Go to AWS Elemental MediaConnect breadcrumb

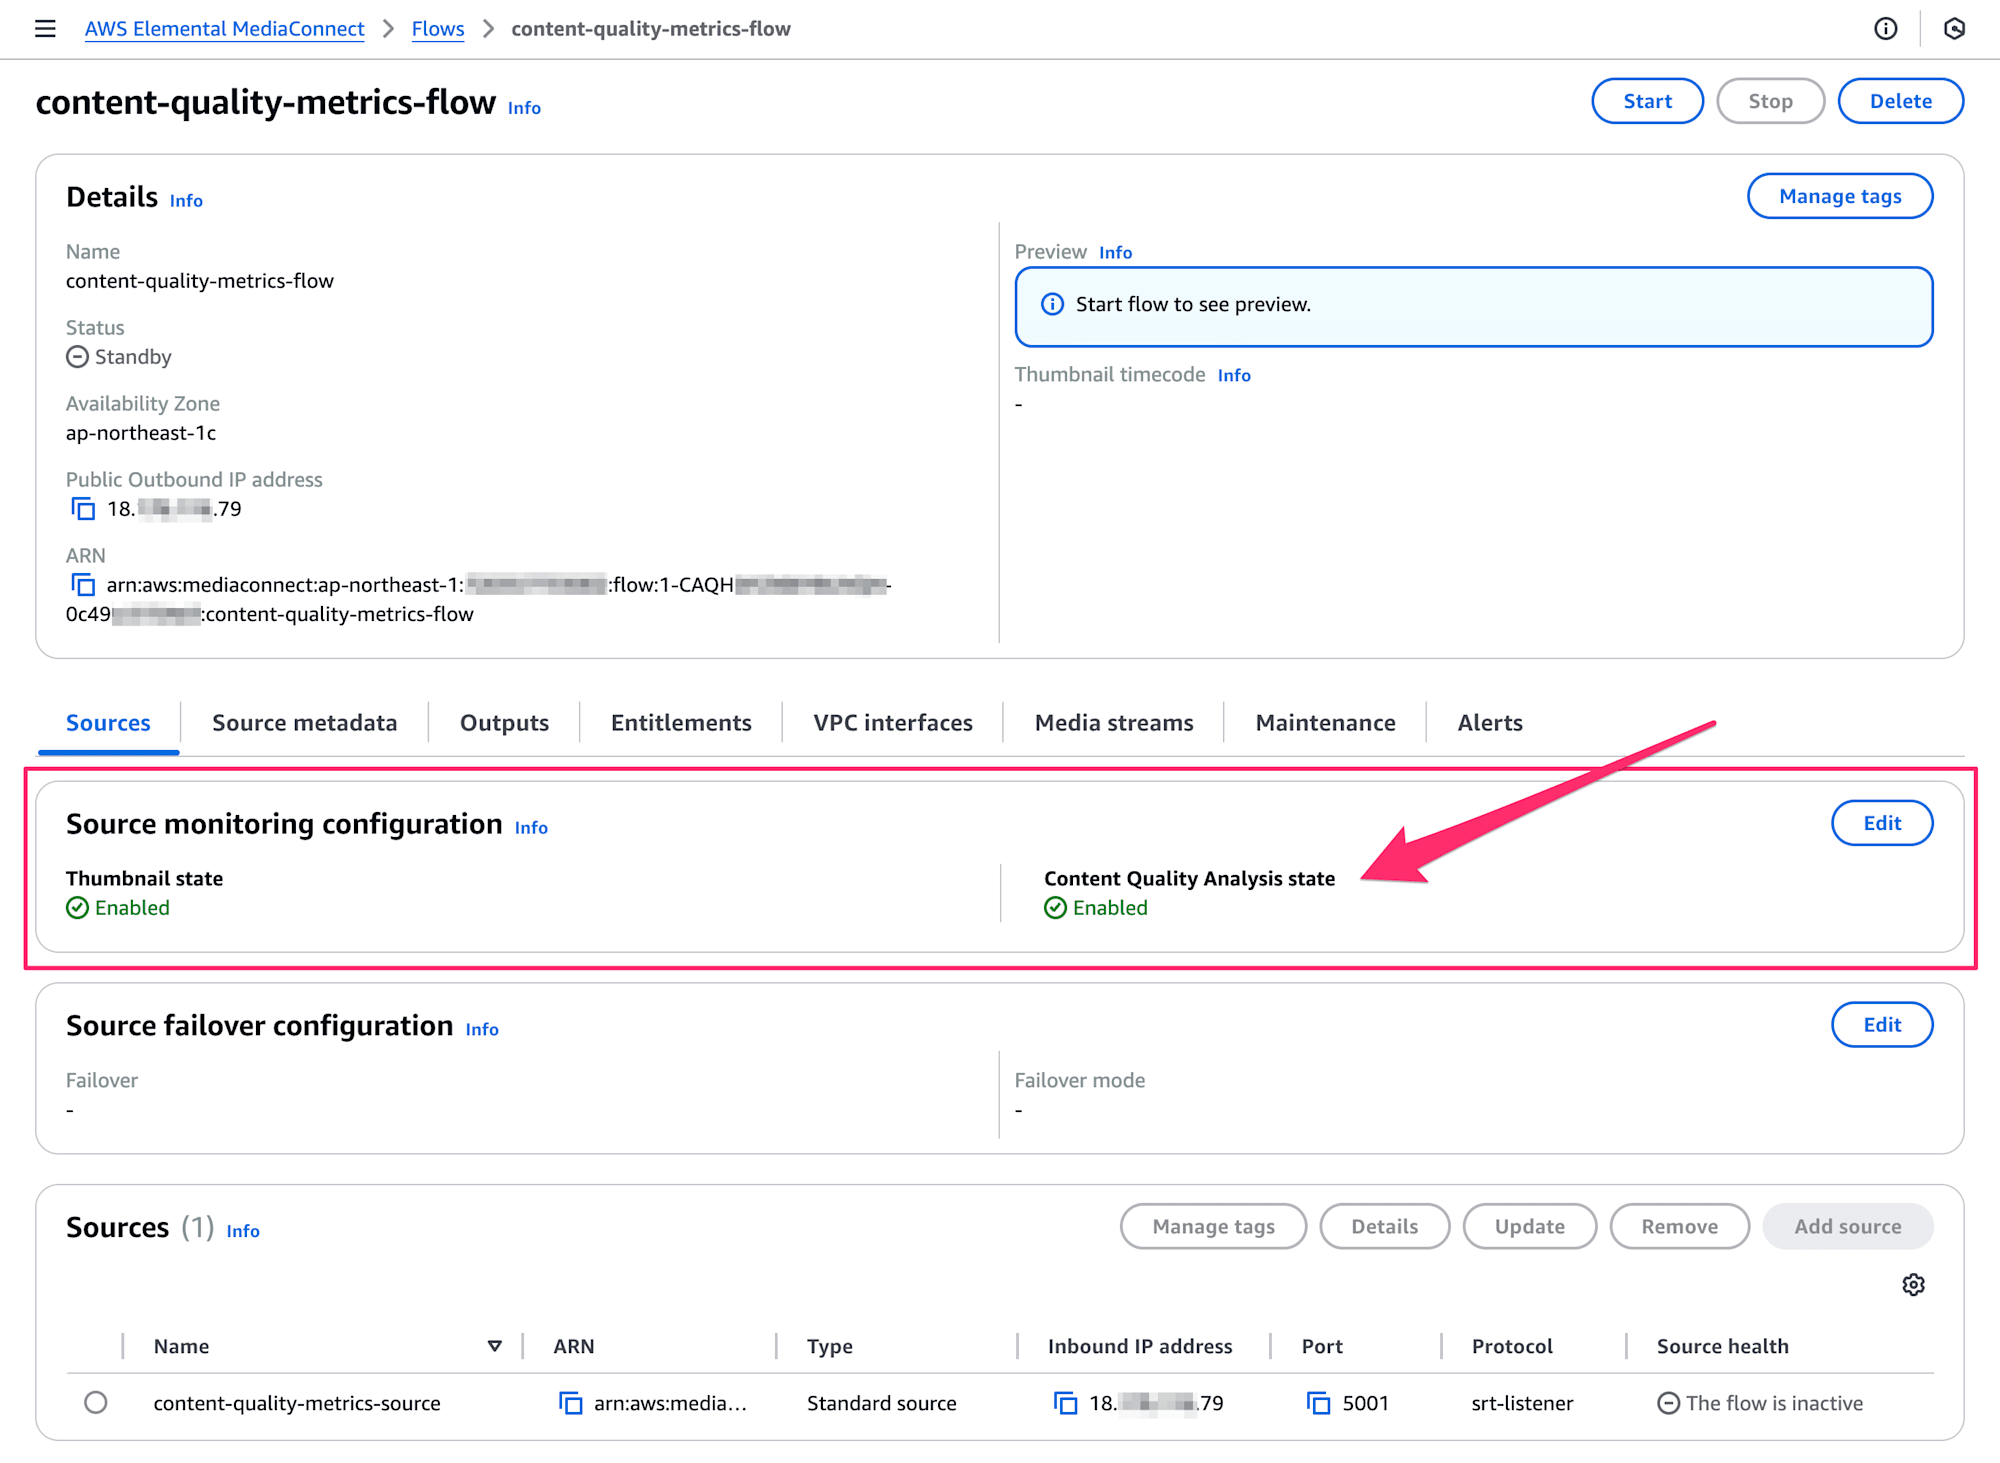point(224,29)
